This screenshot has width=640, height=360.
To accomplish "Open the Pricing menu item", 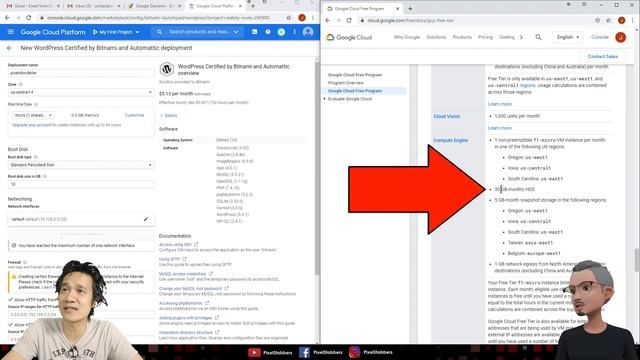I will 485,37.
